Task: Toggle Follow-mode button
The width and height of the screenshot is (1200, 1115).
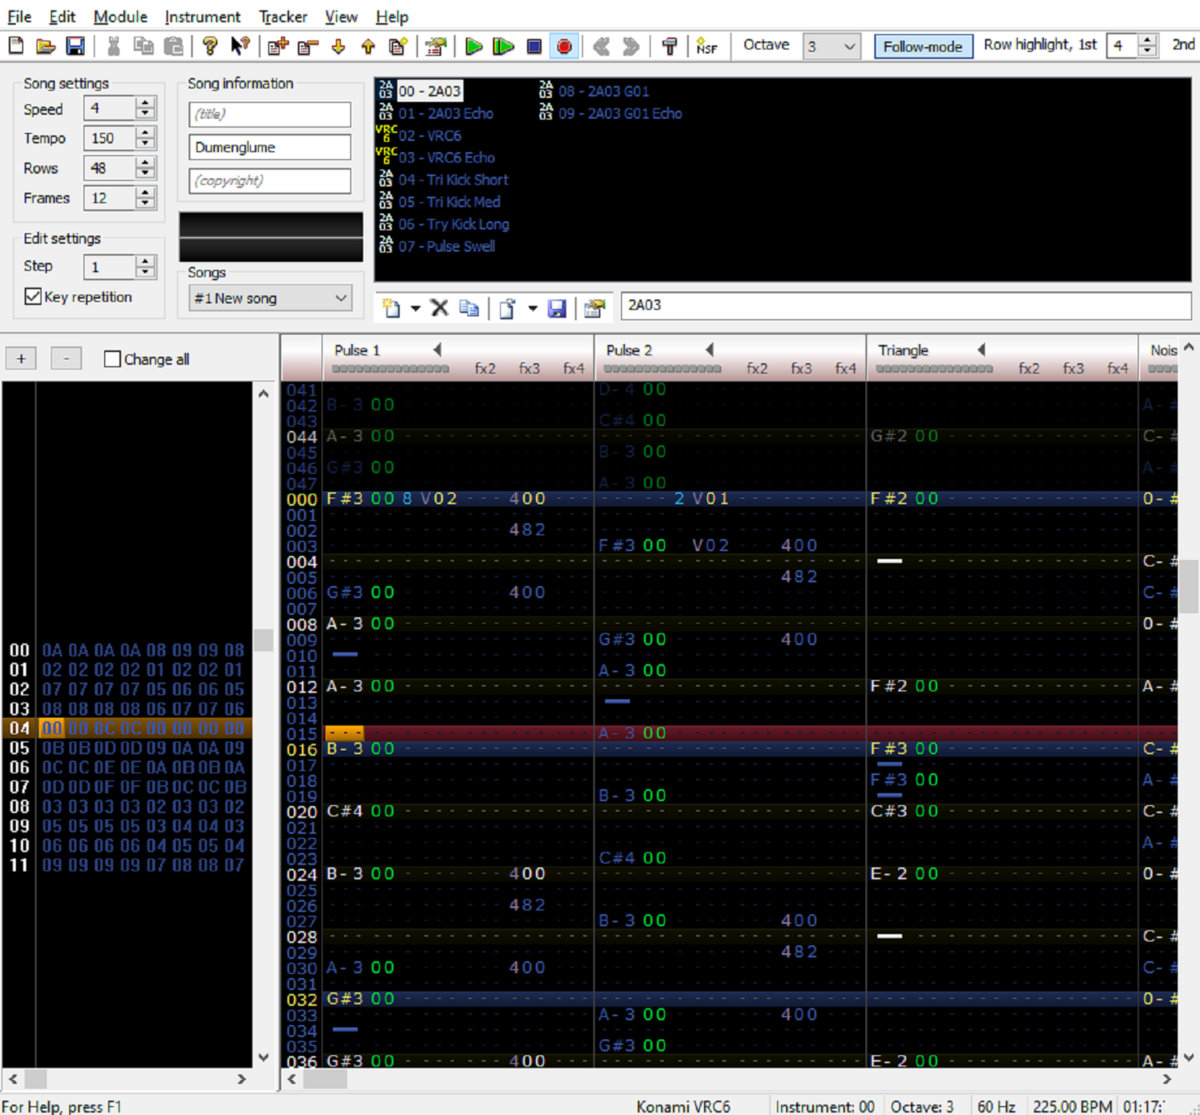Action: click(x=923, y=46)
